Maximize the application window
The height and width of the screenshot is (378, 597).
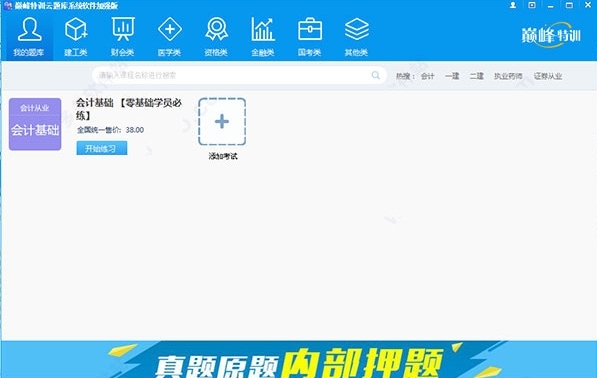pyautogui.click(x=569, y=5)
